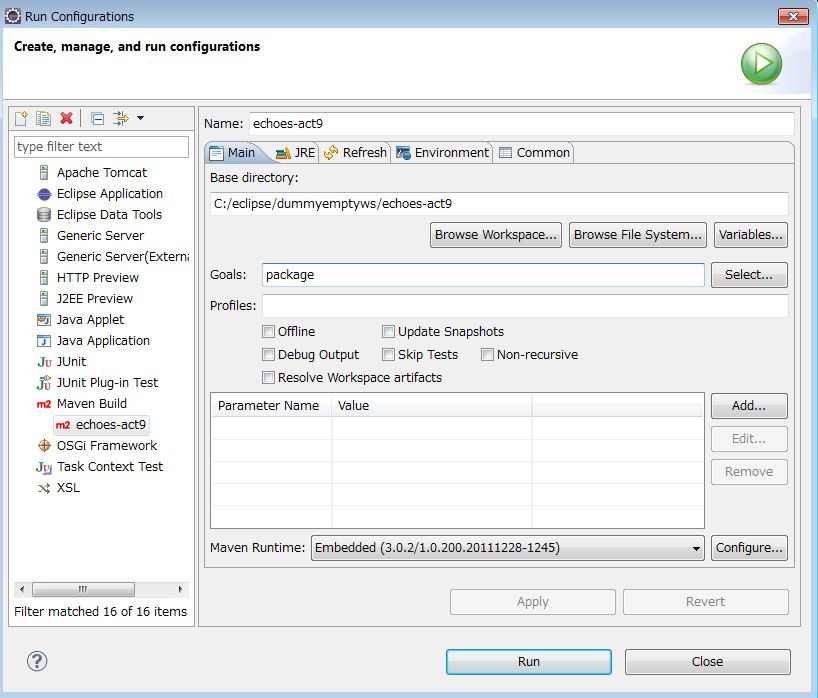Click the Value column header
Image resolution: width=818 pixels, height=698 pixels.
point(432,406)
